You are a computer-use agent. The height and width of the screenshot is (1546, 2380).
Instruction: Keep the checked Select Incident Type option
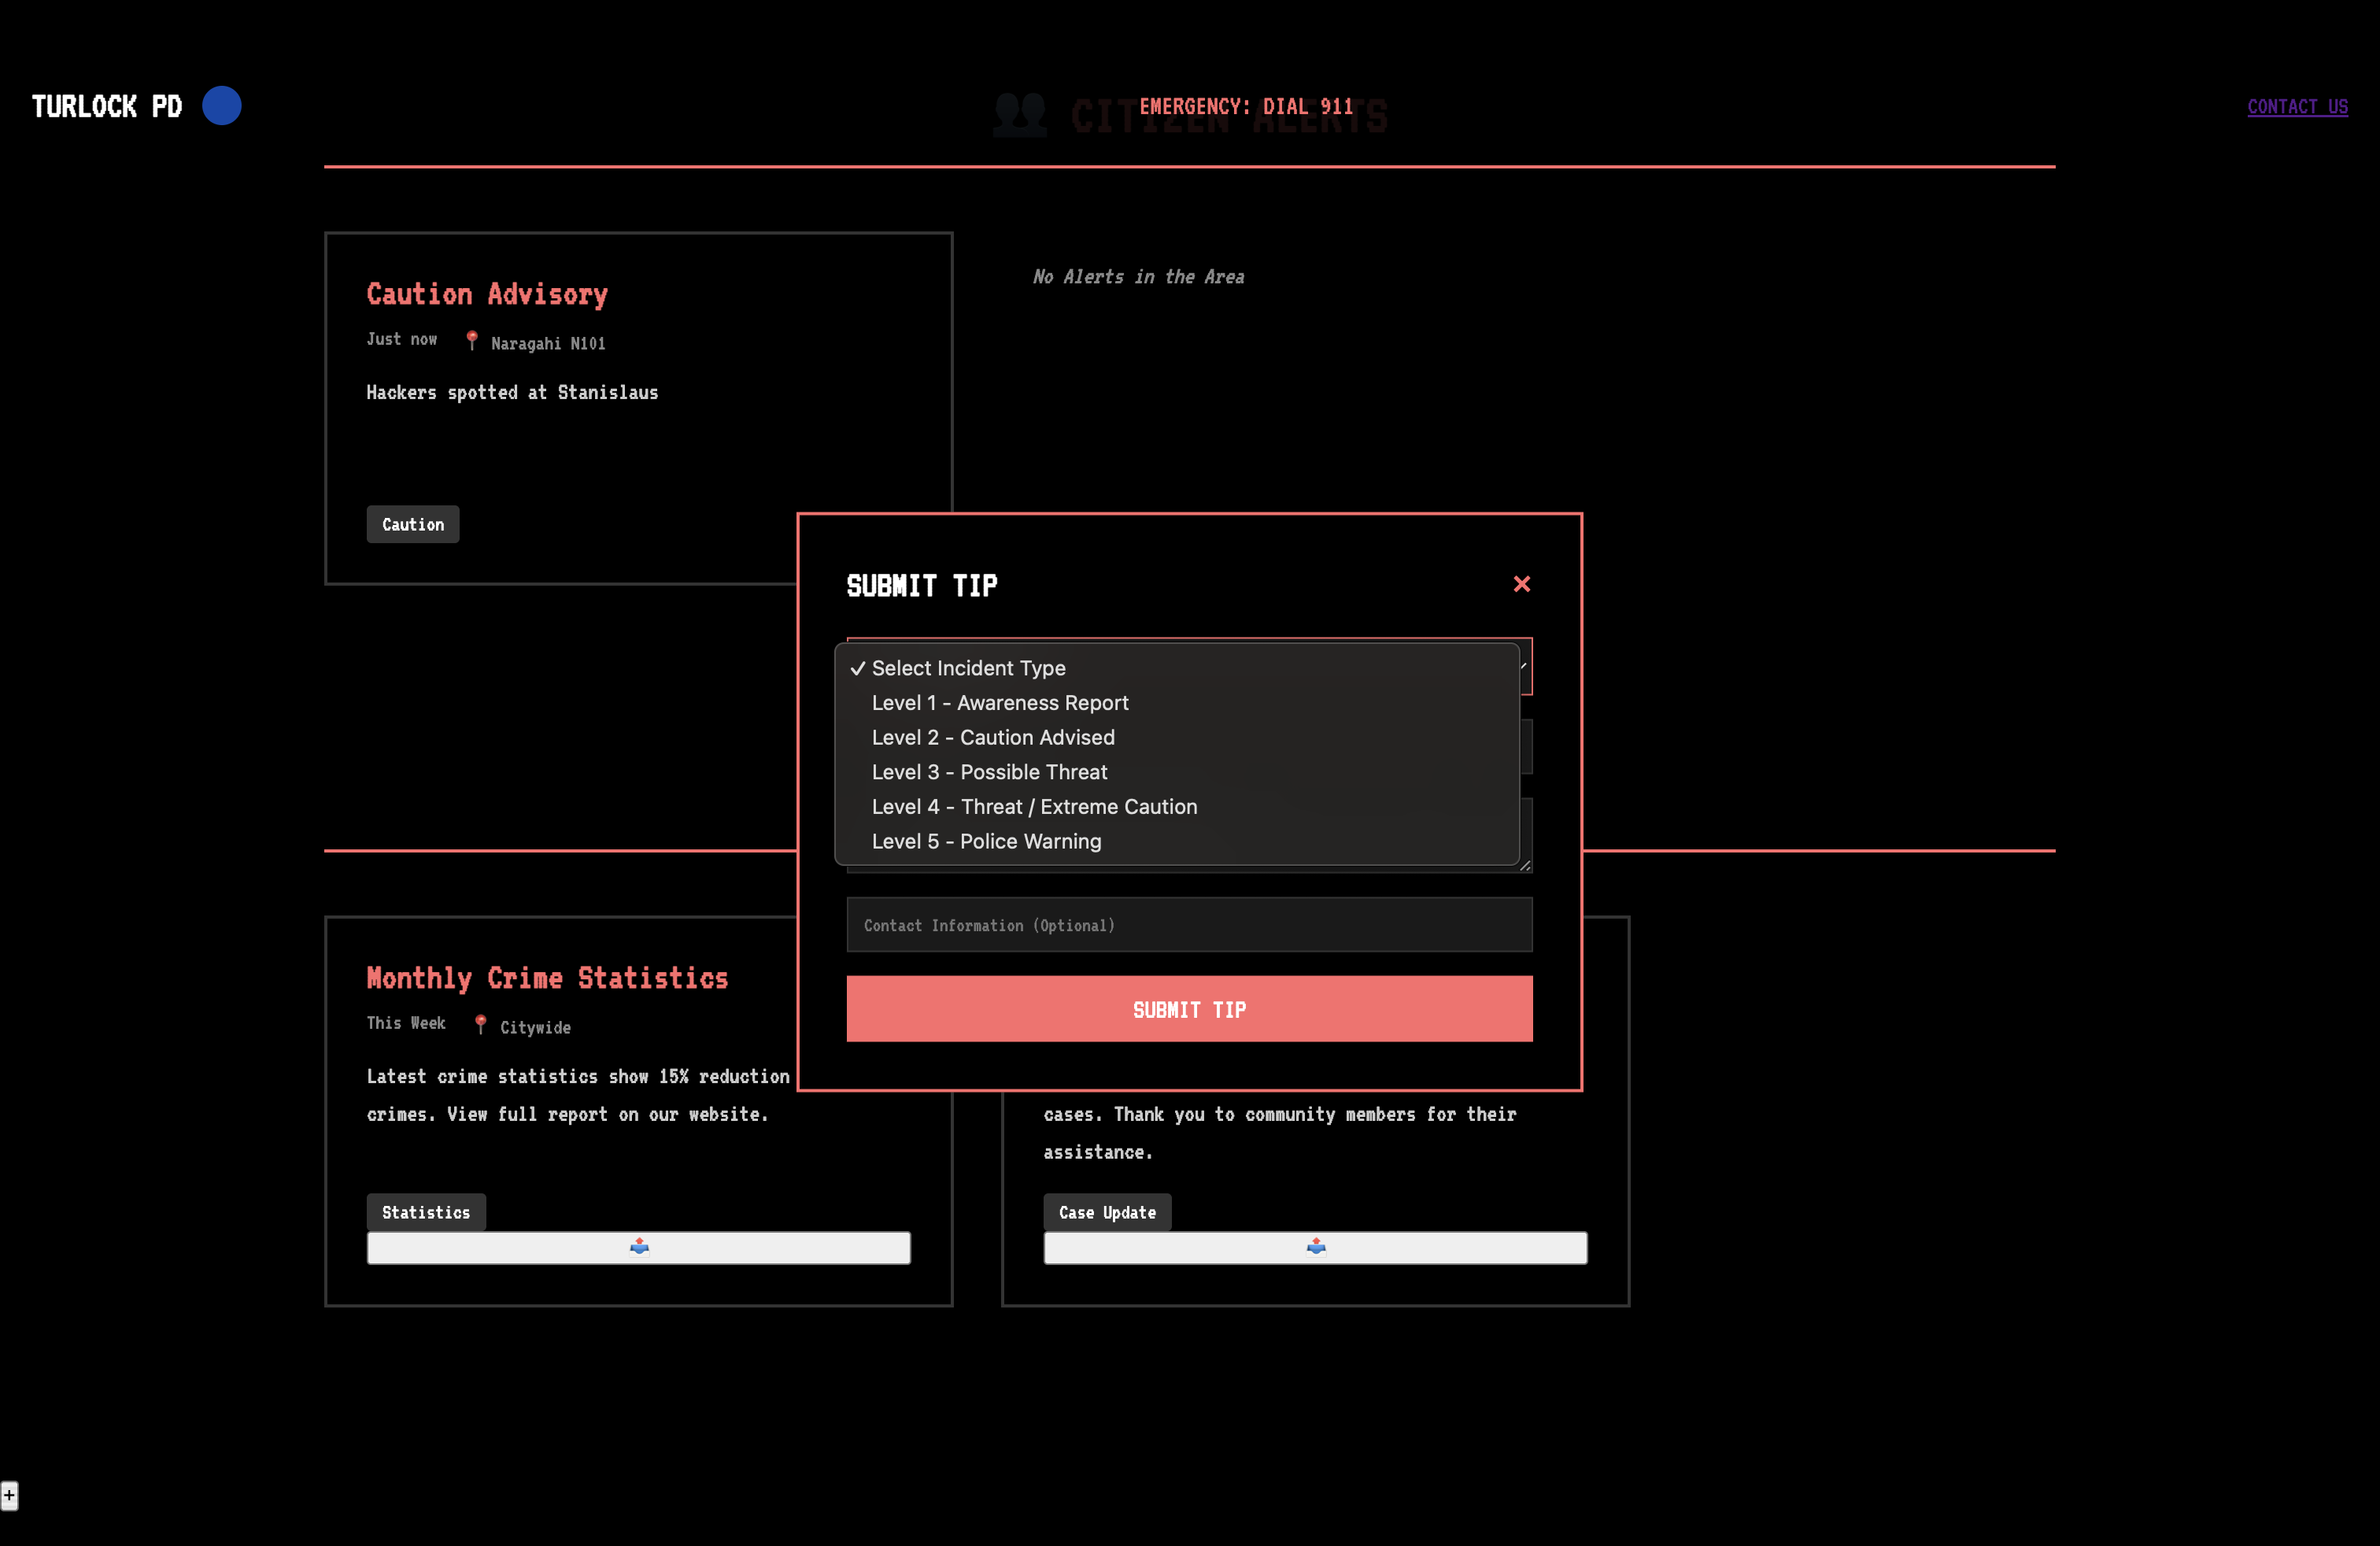point(968,668)
